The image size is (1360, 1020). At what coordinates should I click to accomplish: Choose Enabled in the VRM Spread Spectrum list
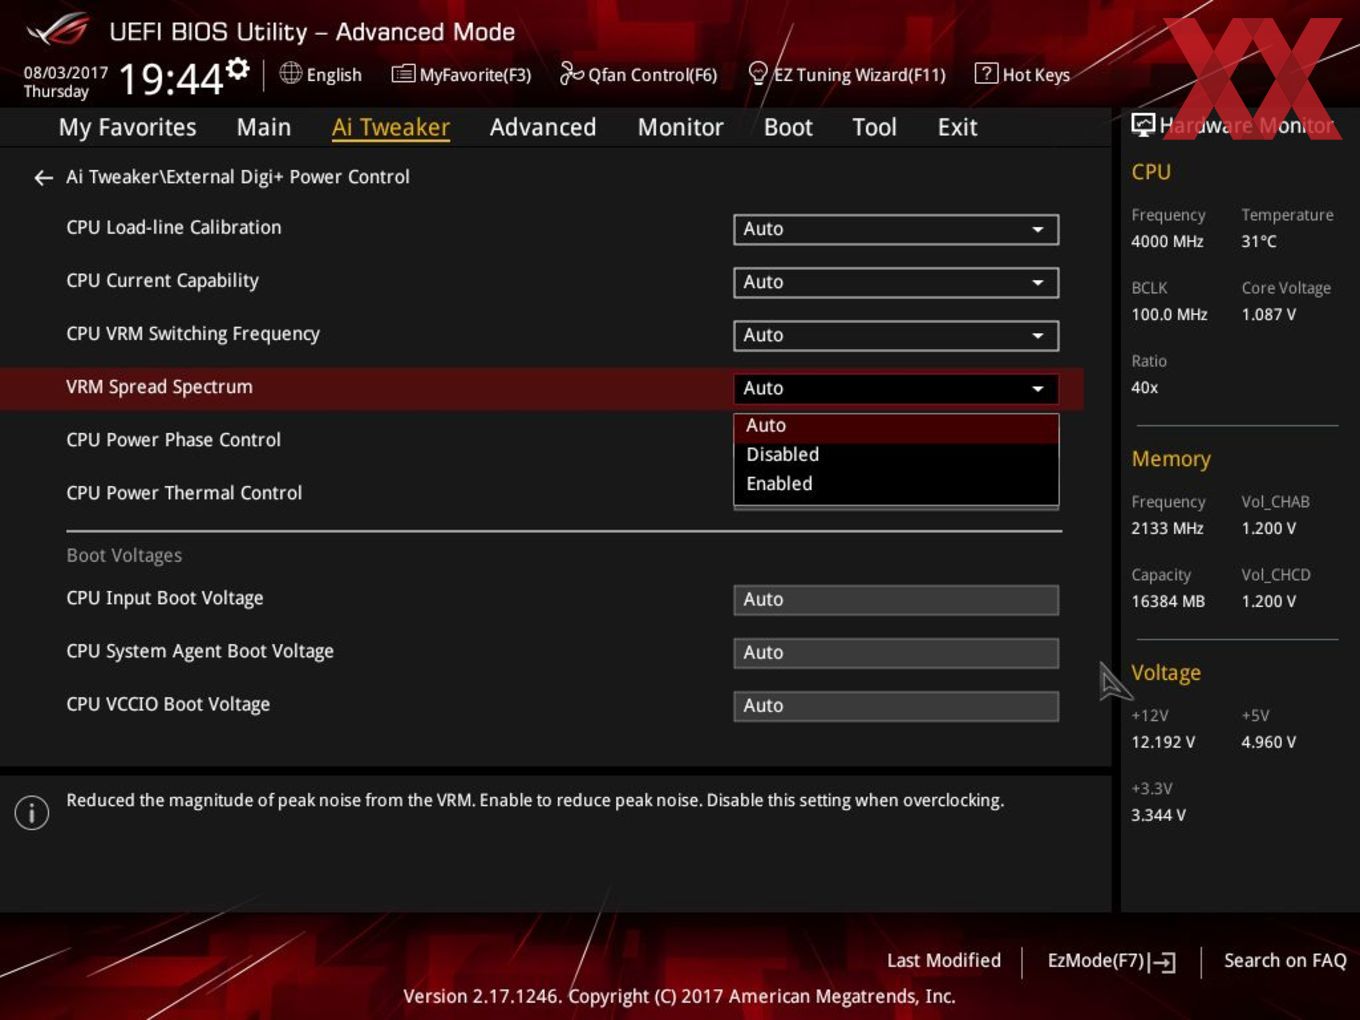point(896,484)
